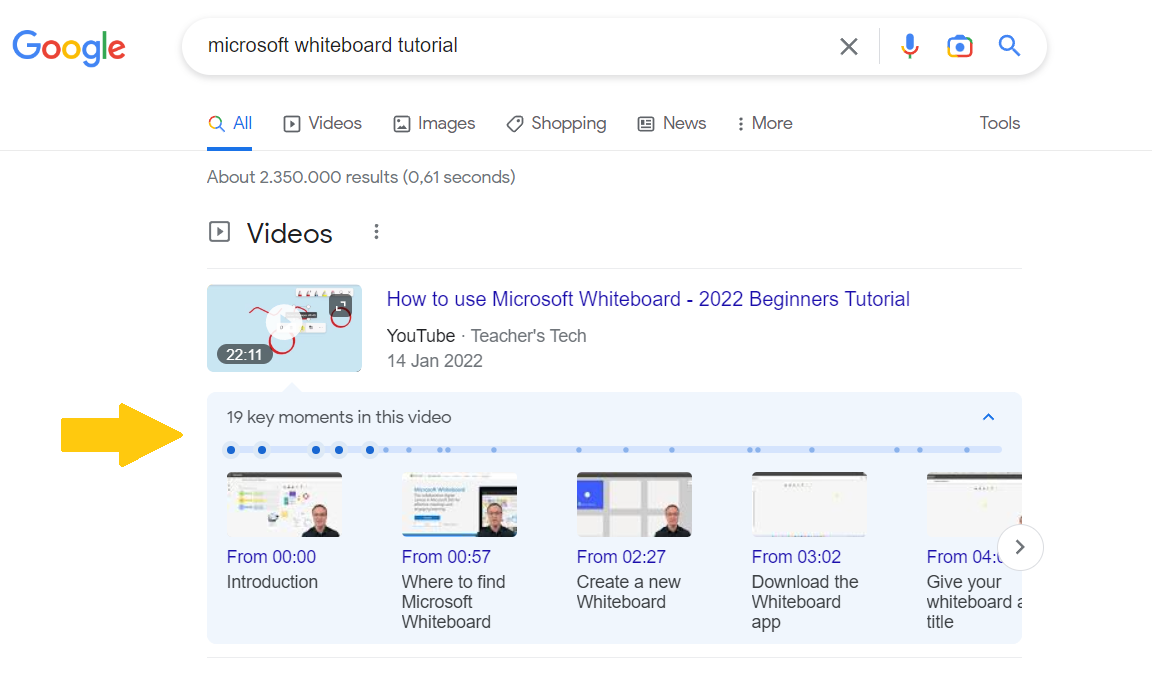This screenshot has height=675, width=1152.
Task: Switch to the Images tab
Action: [434, 123]
